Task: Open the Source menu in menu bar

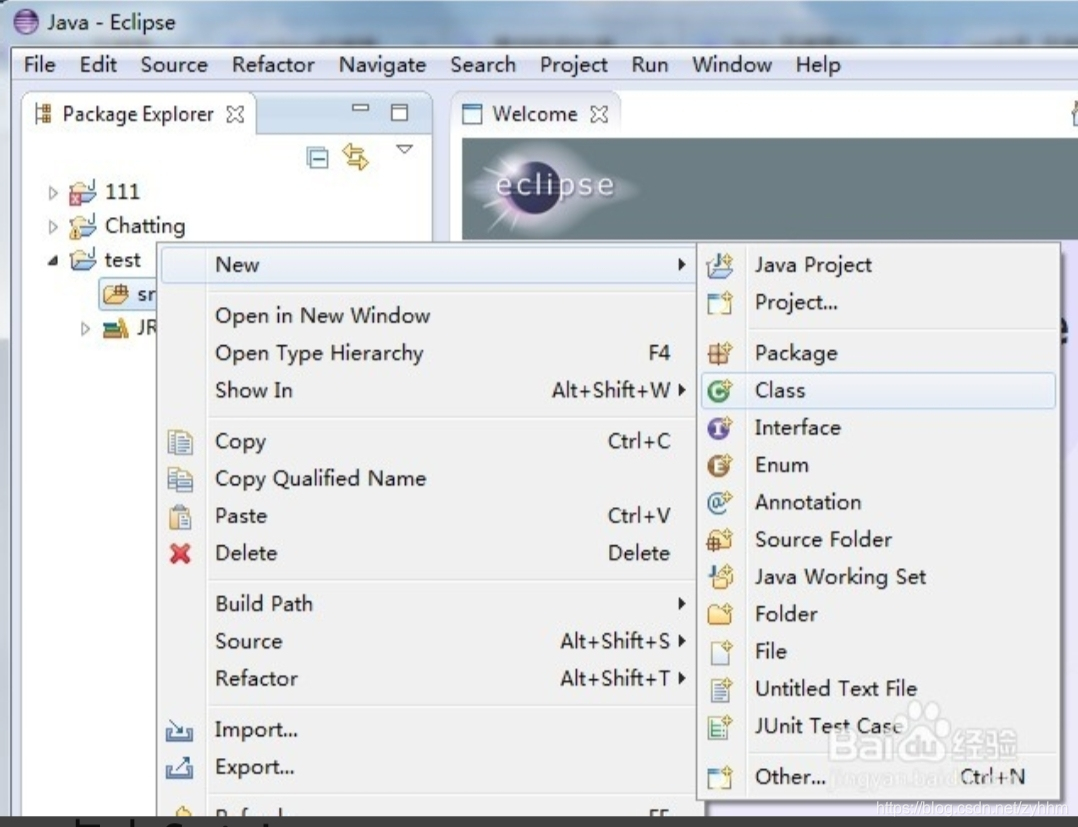Action: [174, 65]
